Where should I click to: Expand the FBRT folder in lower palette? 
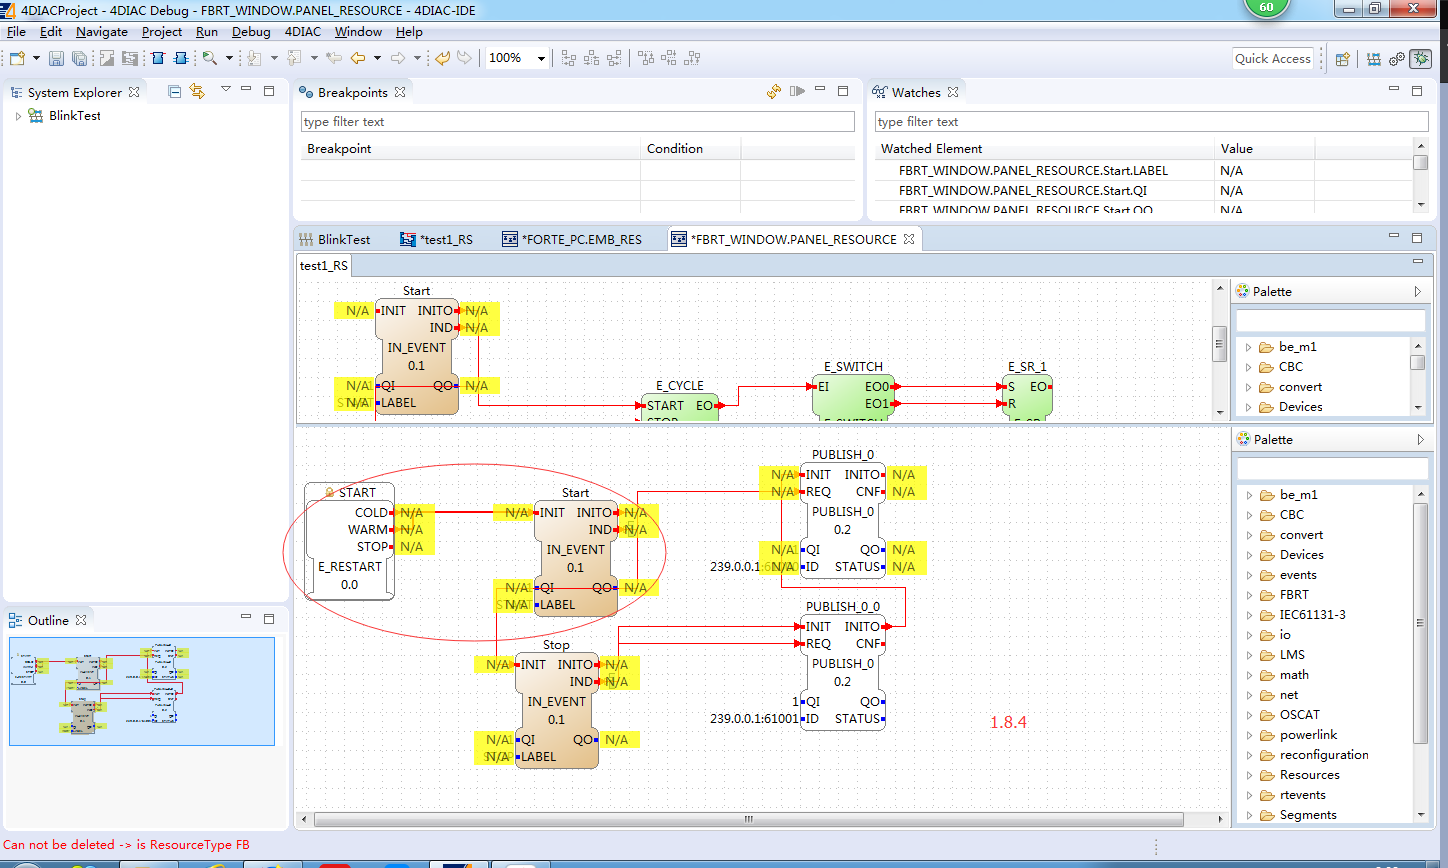pos(1249,595)
